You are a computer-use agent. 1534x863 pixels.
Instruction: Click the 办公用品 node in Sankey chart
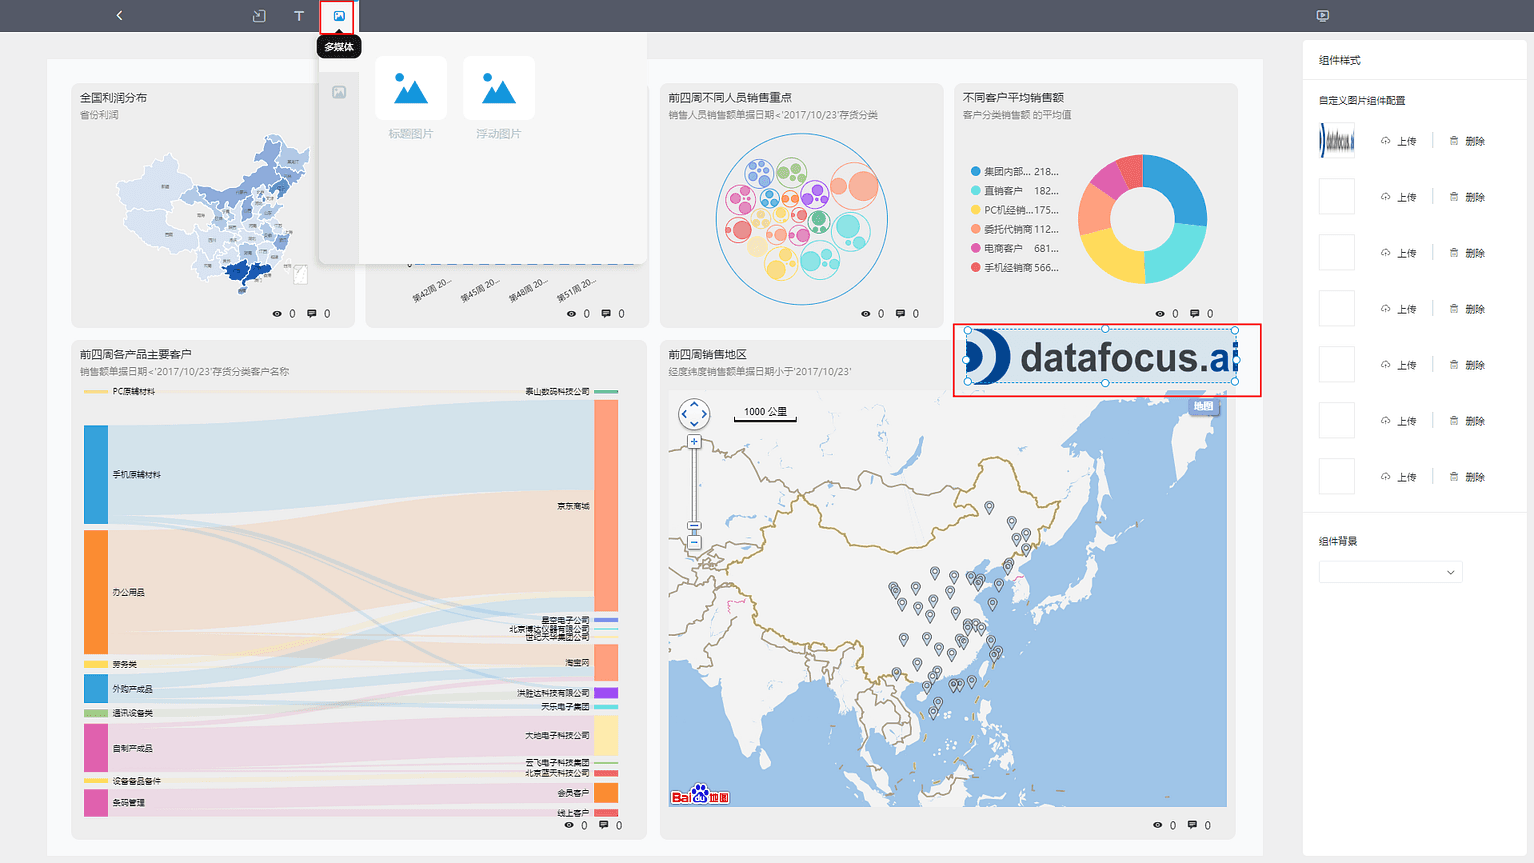click(x=96, y=592)
